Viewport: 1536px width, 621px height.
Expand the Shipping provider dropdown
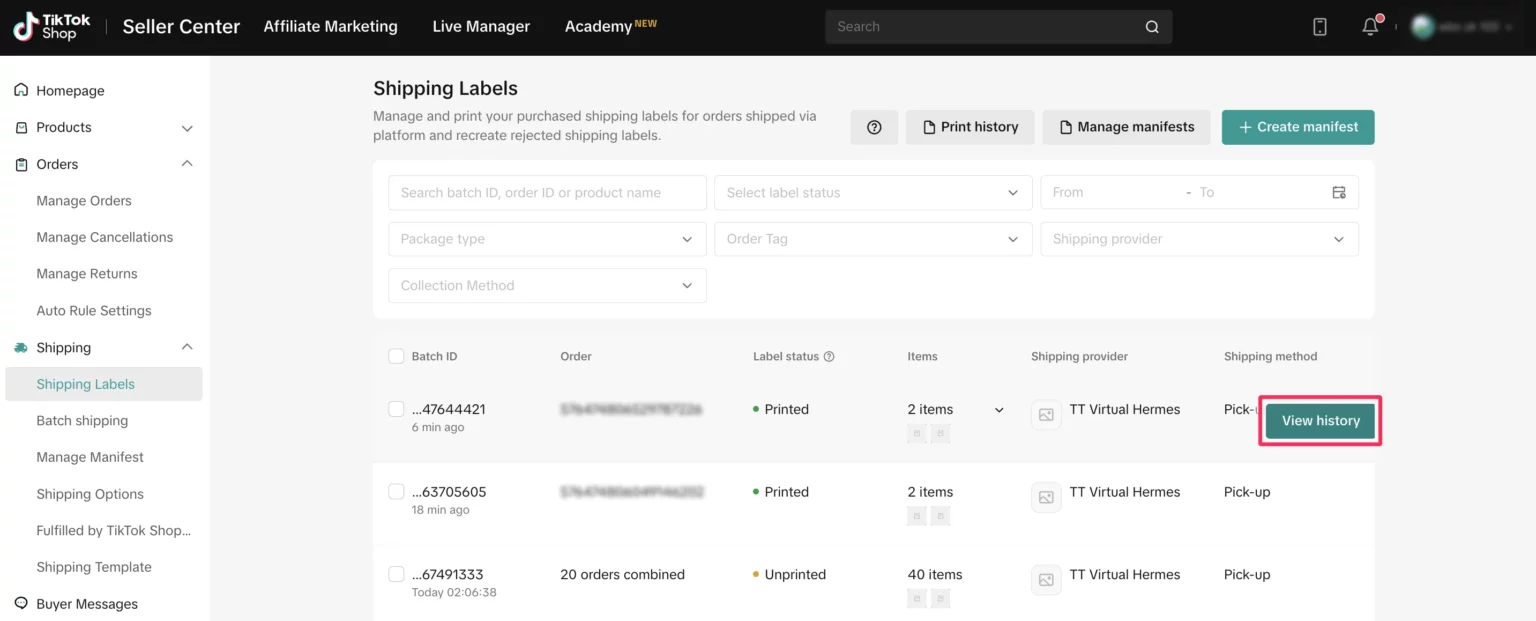coord(1198,239)
